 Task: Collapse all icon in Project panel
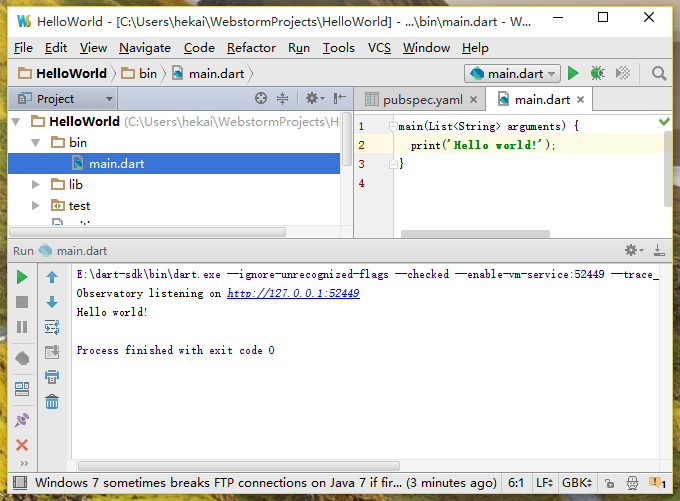(282, 98)
